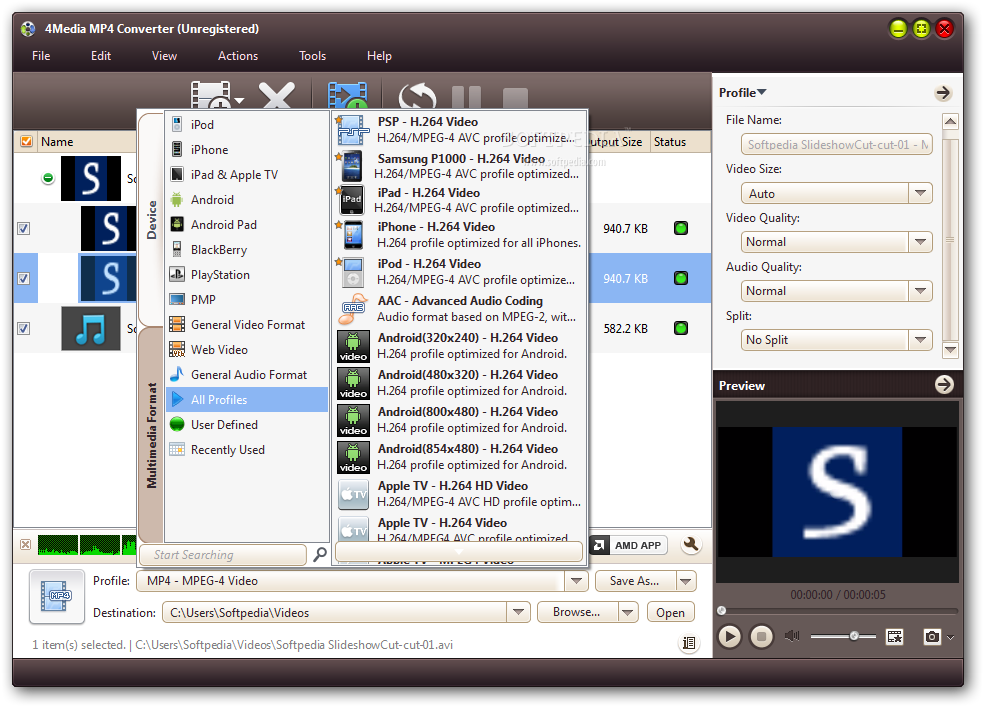Open the Add File dropdown arrow
This screenshot has width=984, height=707.
pyautogui.click(x=238, y=100)
